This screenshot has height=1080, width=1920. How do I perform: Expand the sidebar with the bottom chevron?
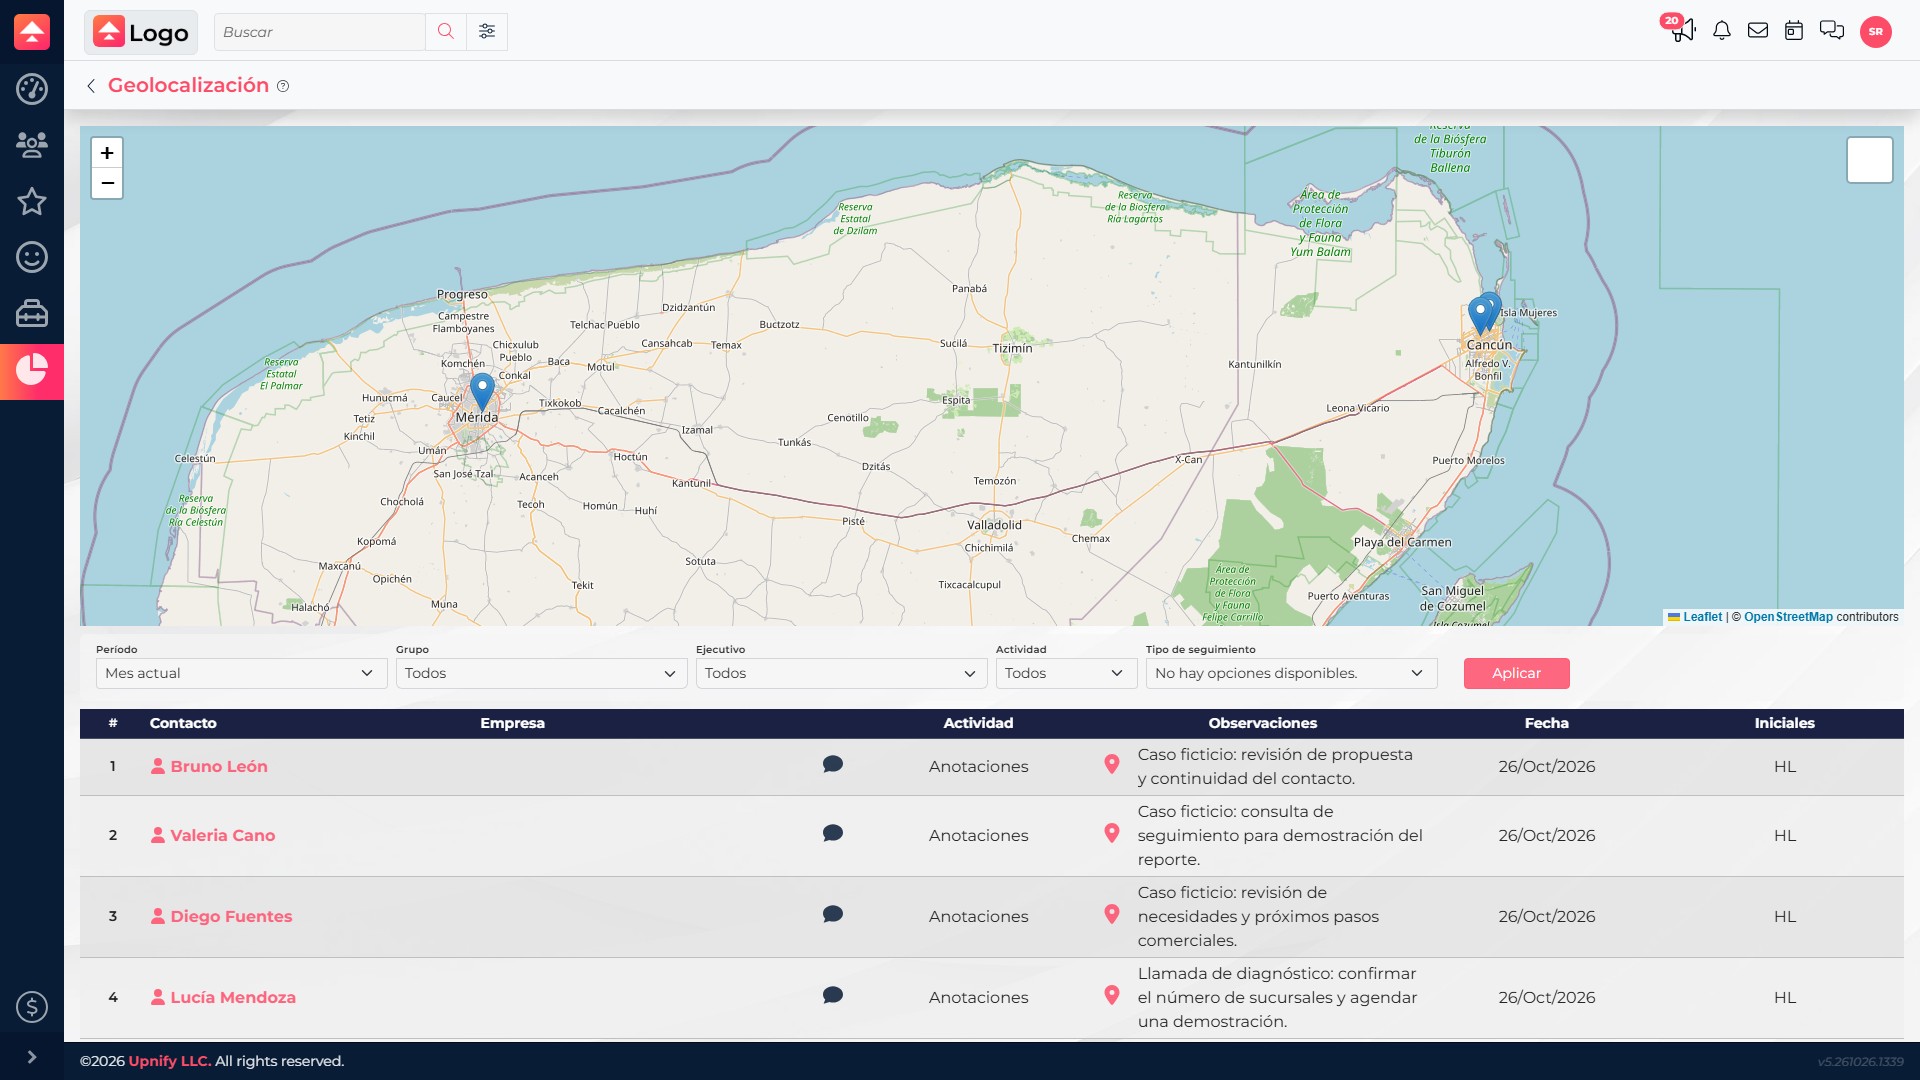pos(32,1057)
